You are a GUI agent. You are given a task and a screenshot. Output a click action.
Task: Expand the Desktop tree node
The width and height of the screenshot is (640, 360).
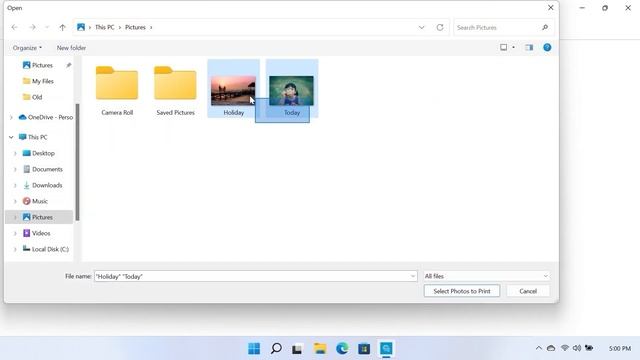(x=15, y=153)
